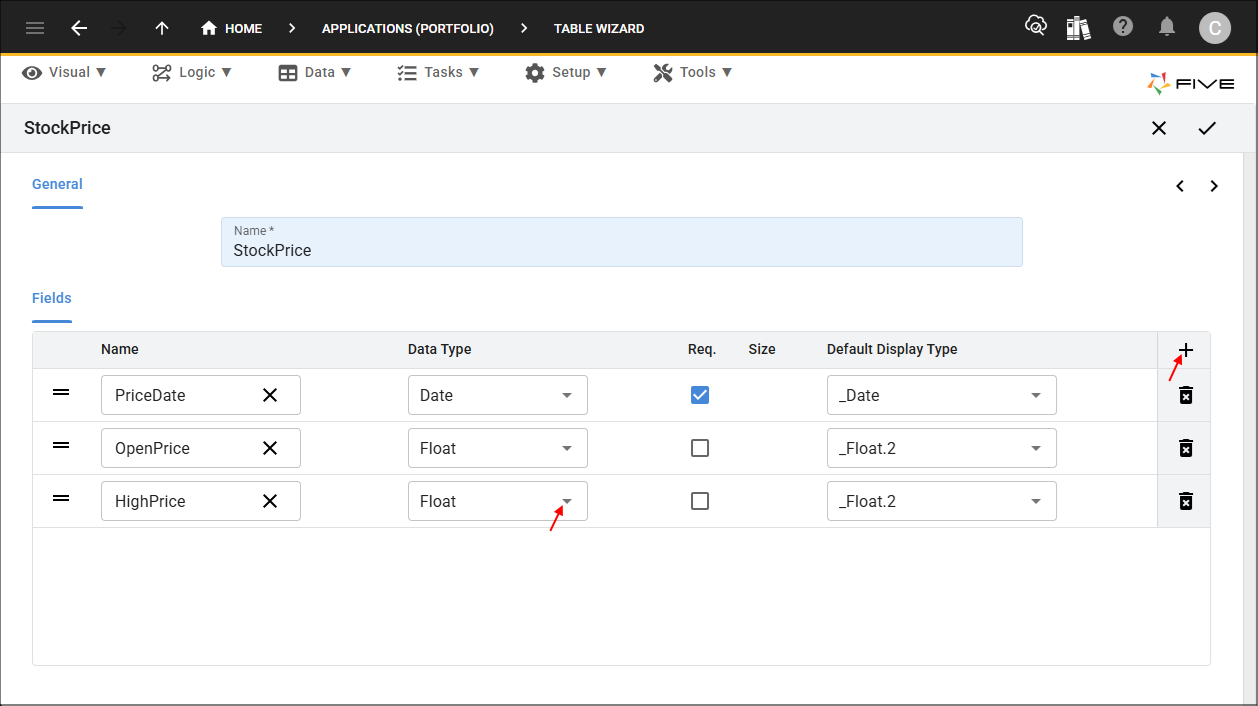Open the Tasks menu

(x=438, y=72)
